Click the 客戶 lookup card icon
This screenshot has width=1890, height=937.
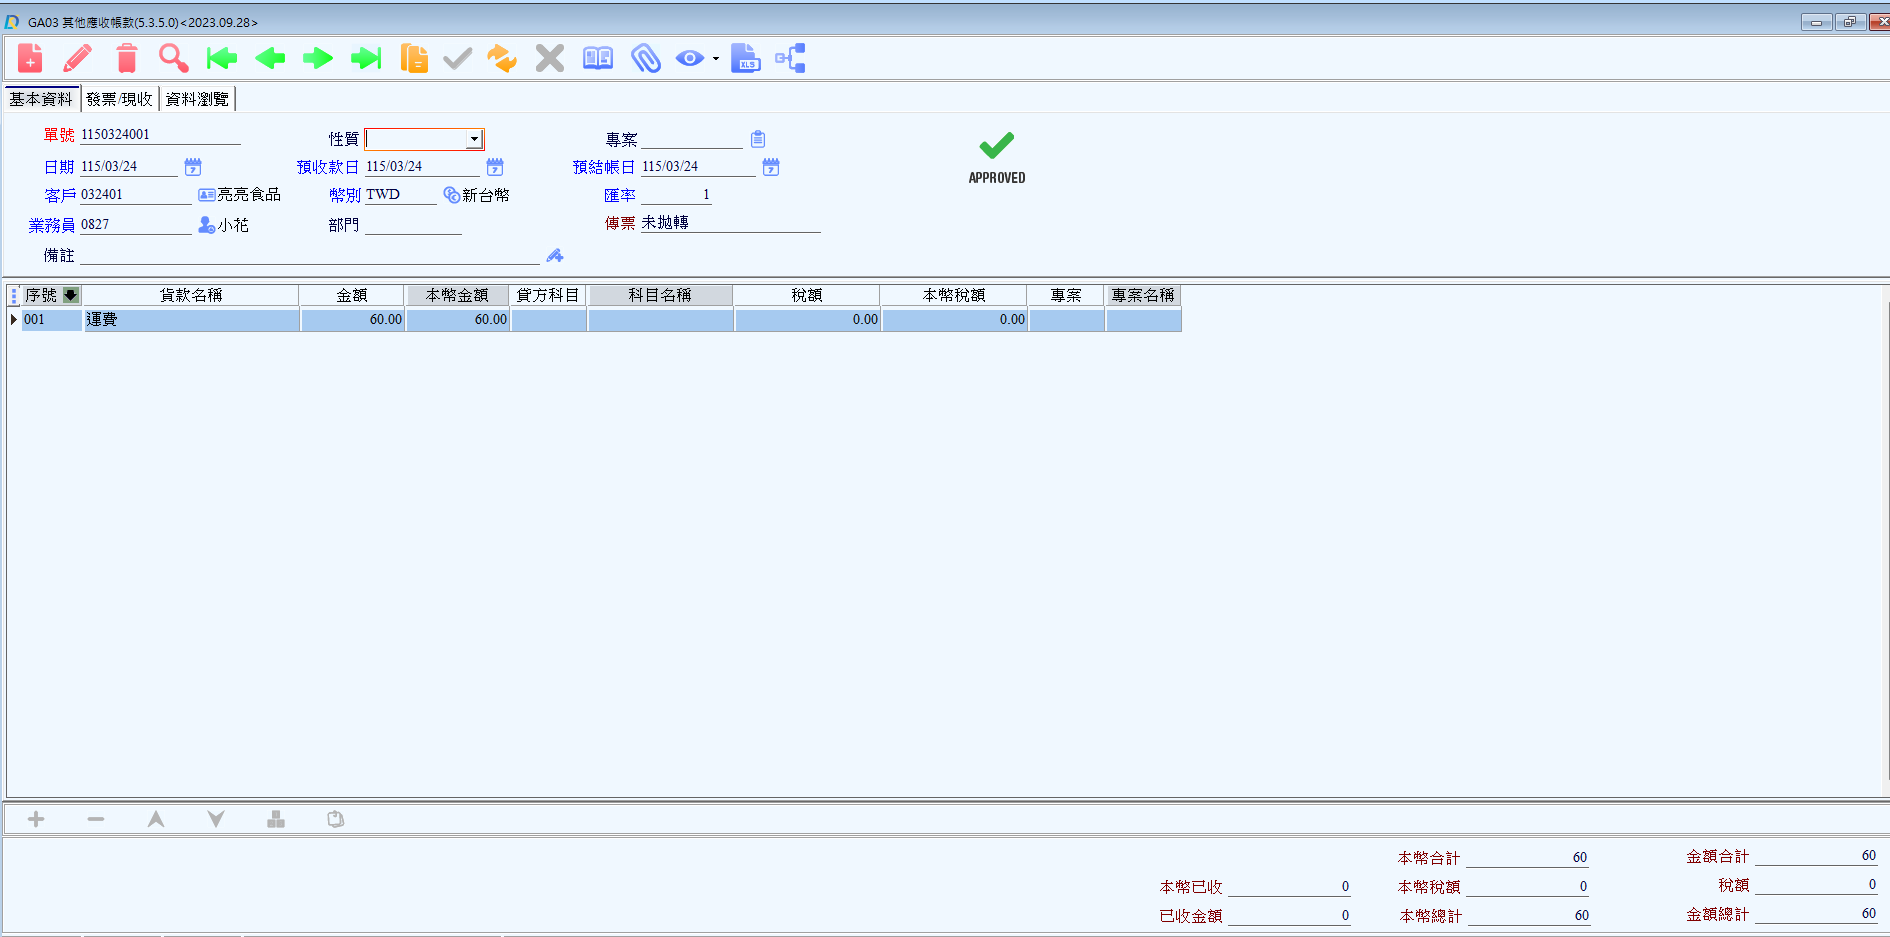pos(206,195)
